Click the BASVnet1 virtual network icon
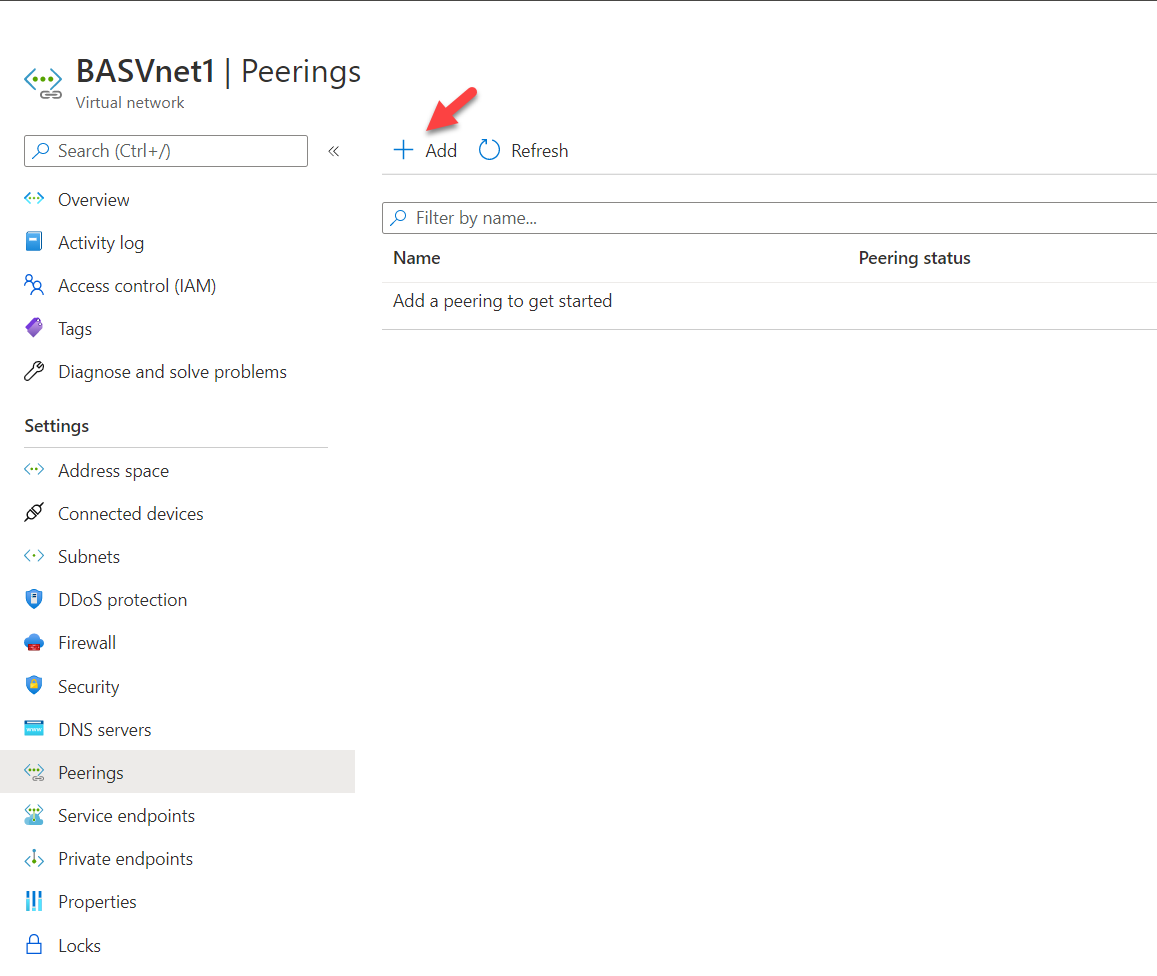This screenshot has width=1157, height=976. coord(43,83)
